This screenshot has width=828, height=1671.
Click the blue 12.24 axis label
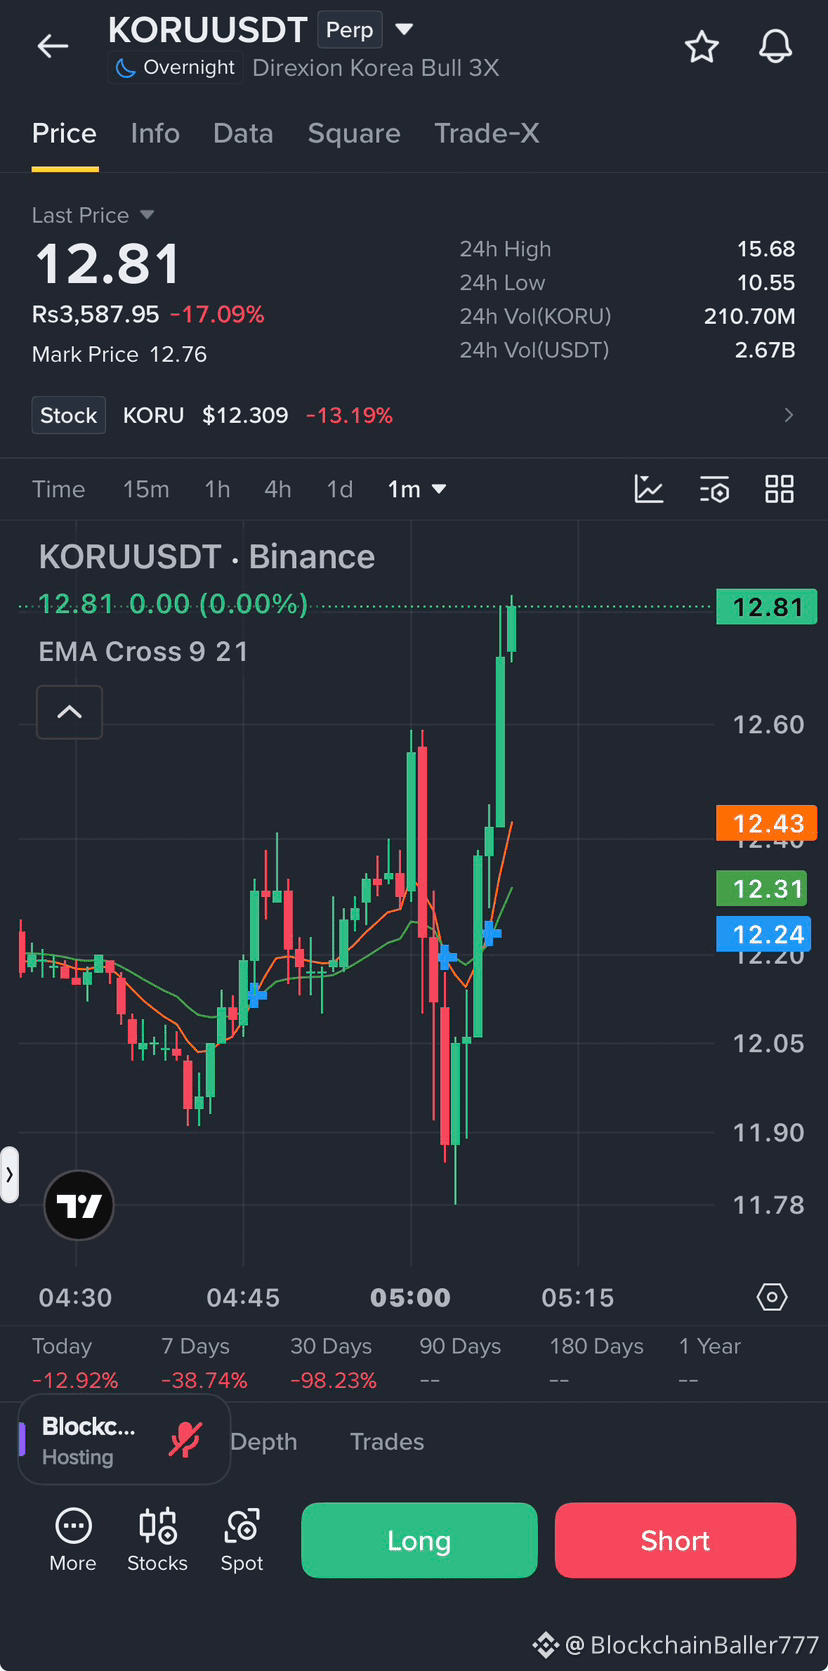tap(764, 934)
